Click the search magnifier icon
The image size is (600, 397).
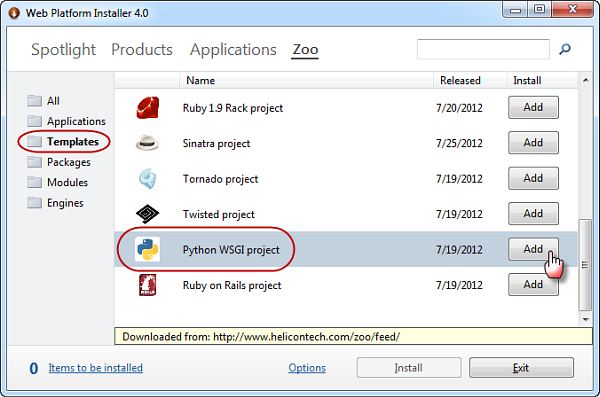point(565,49)
